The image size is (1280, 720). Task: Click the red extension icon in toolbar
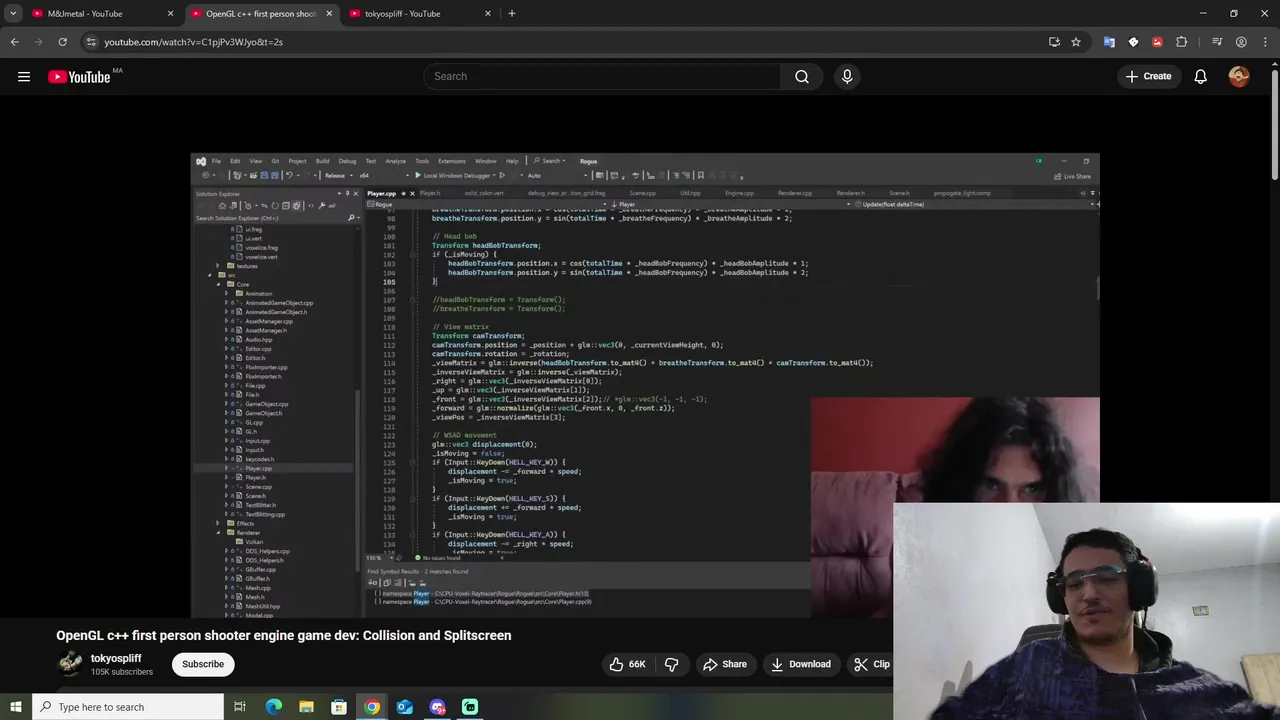point(1157,42)
